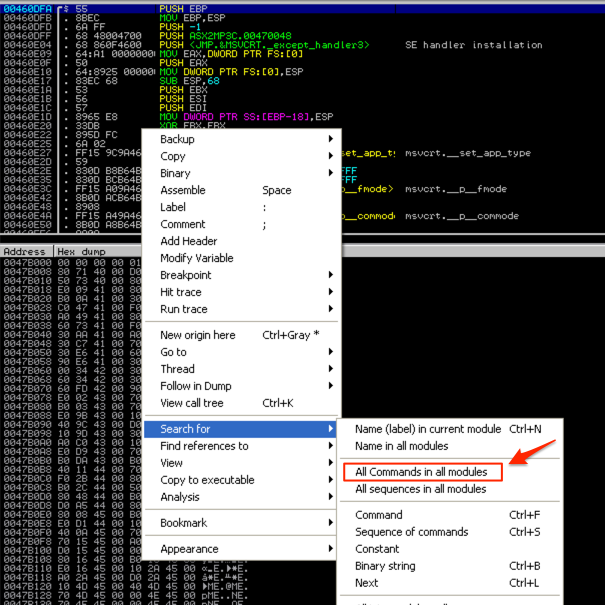Image resolution: width=605 pixels, height=605 pixels.
Task: Choose Sequence of commands entry
Action: pos(450,532)
